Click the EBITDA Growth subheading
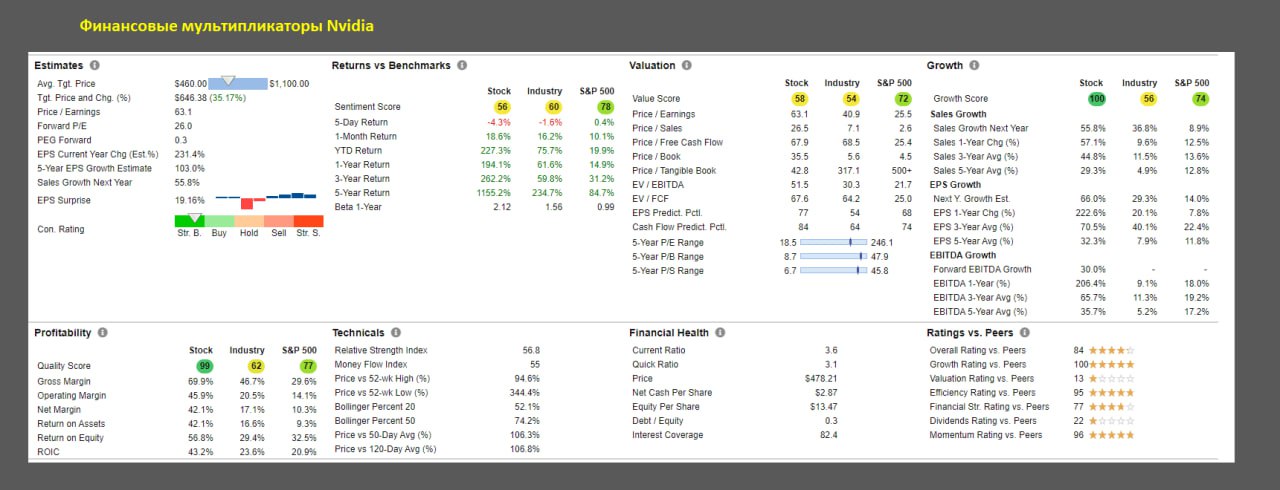 964,255
